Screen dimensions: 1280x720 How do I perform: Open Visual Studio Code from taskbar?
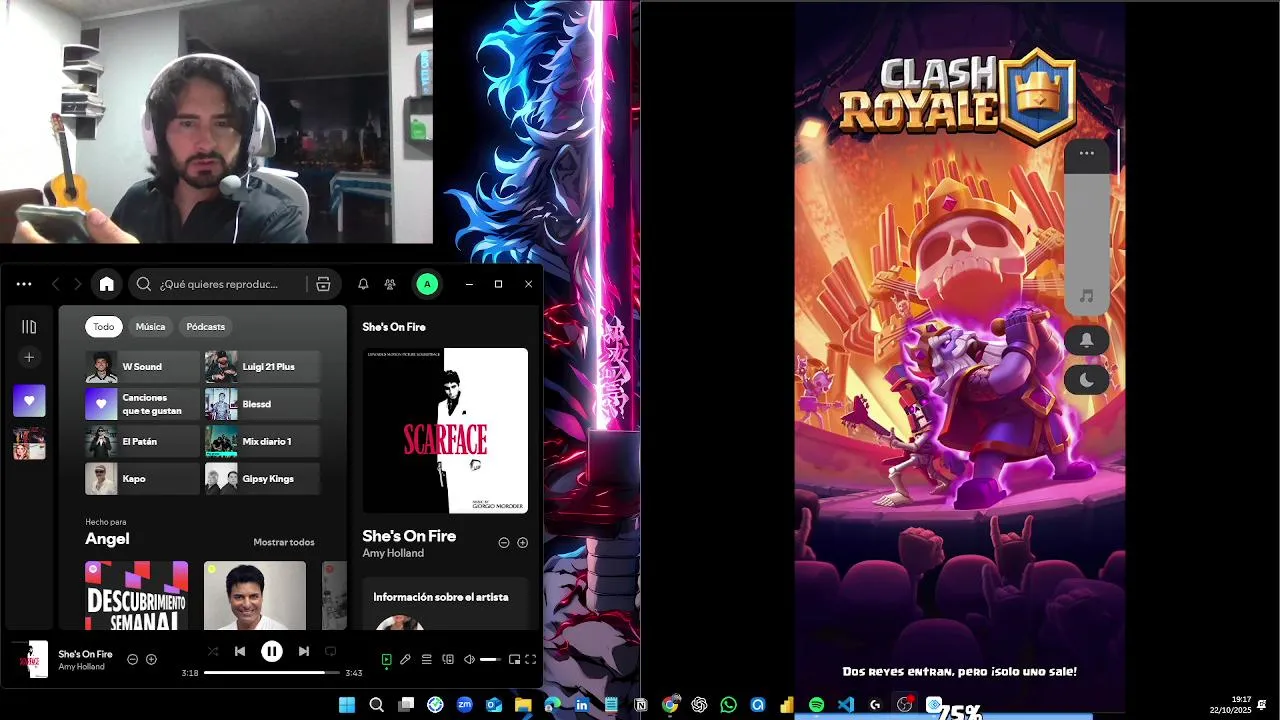point(846,705)
